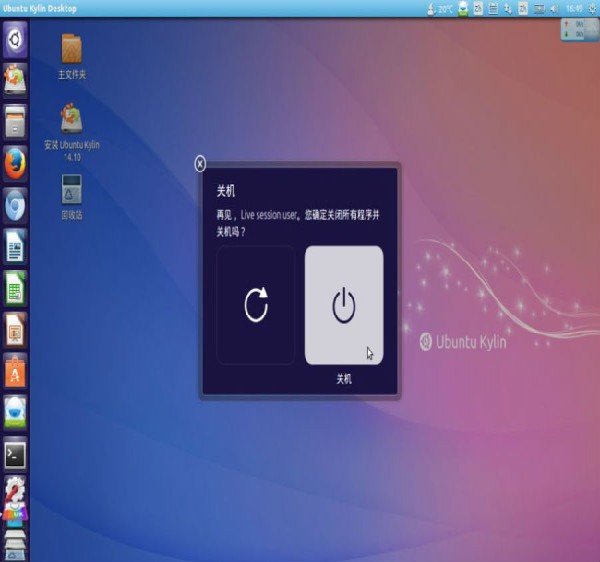This screenshot has height=562, width=600.
Task: Click the install Ubuntu Kylin launcher icon
Action: click(15, 80)
